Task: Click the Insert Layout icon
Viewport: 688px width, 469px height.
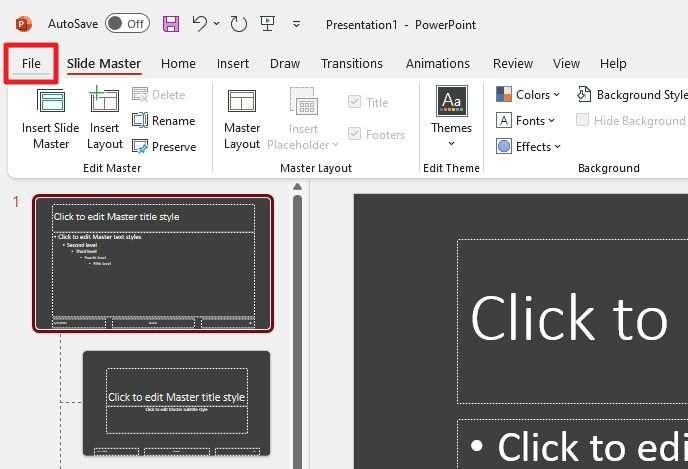Action: (x=104, y=100)
